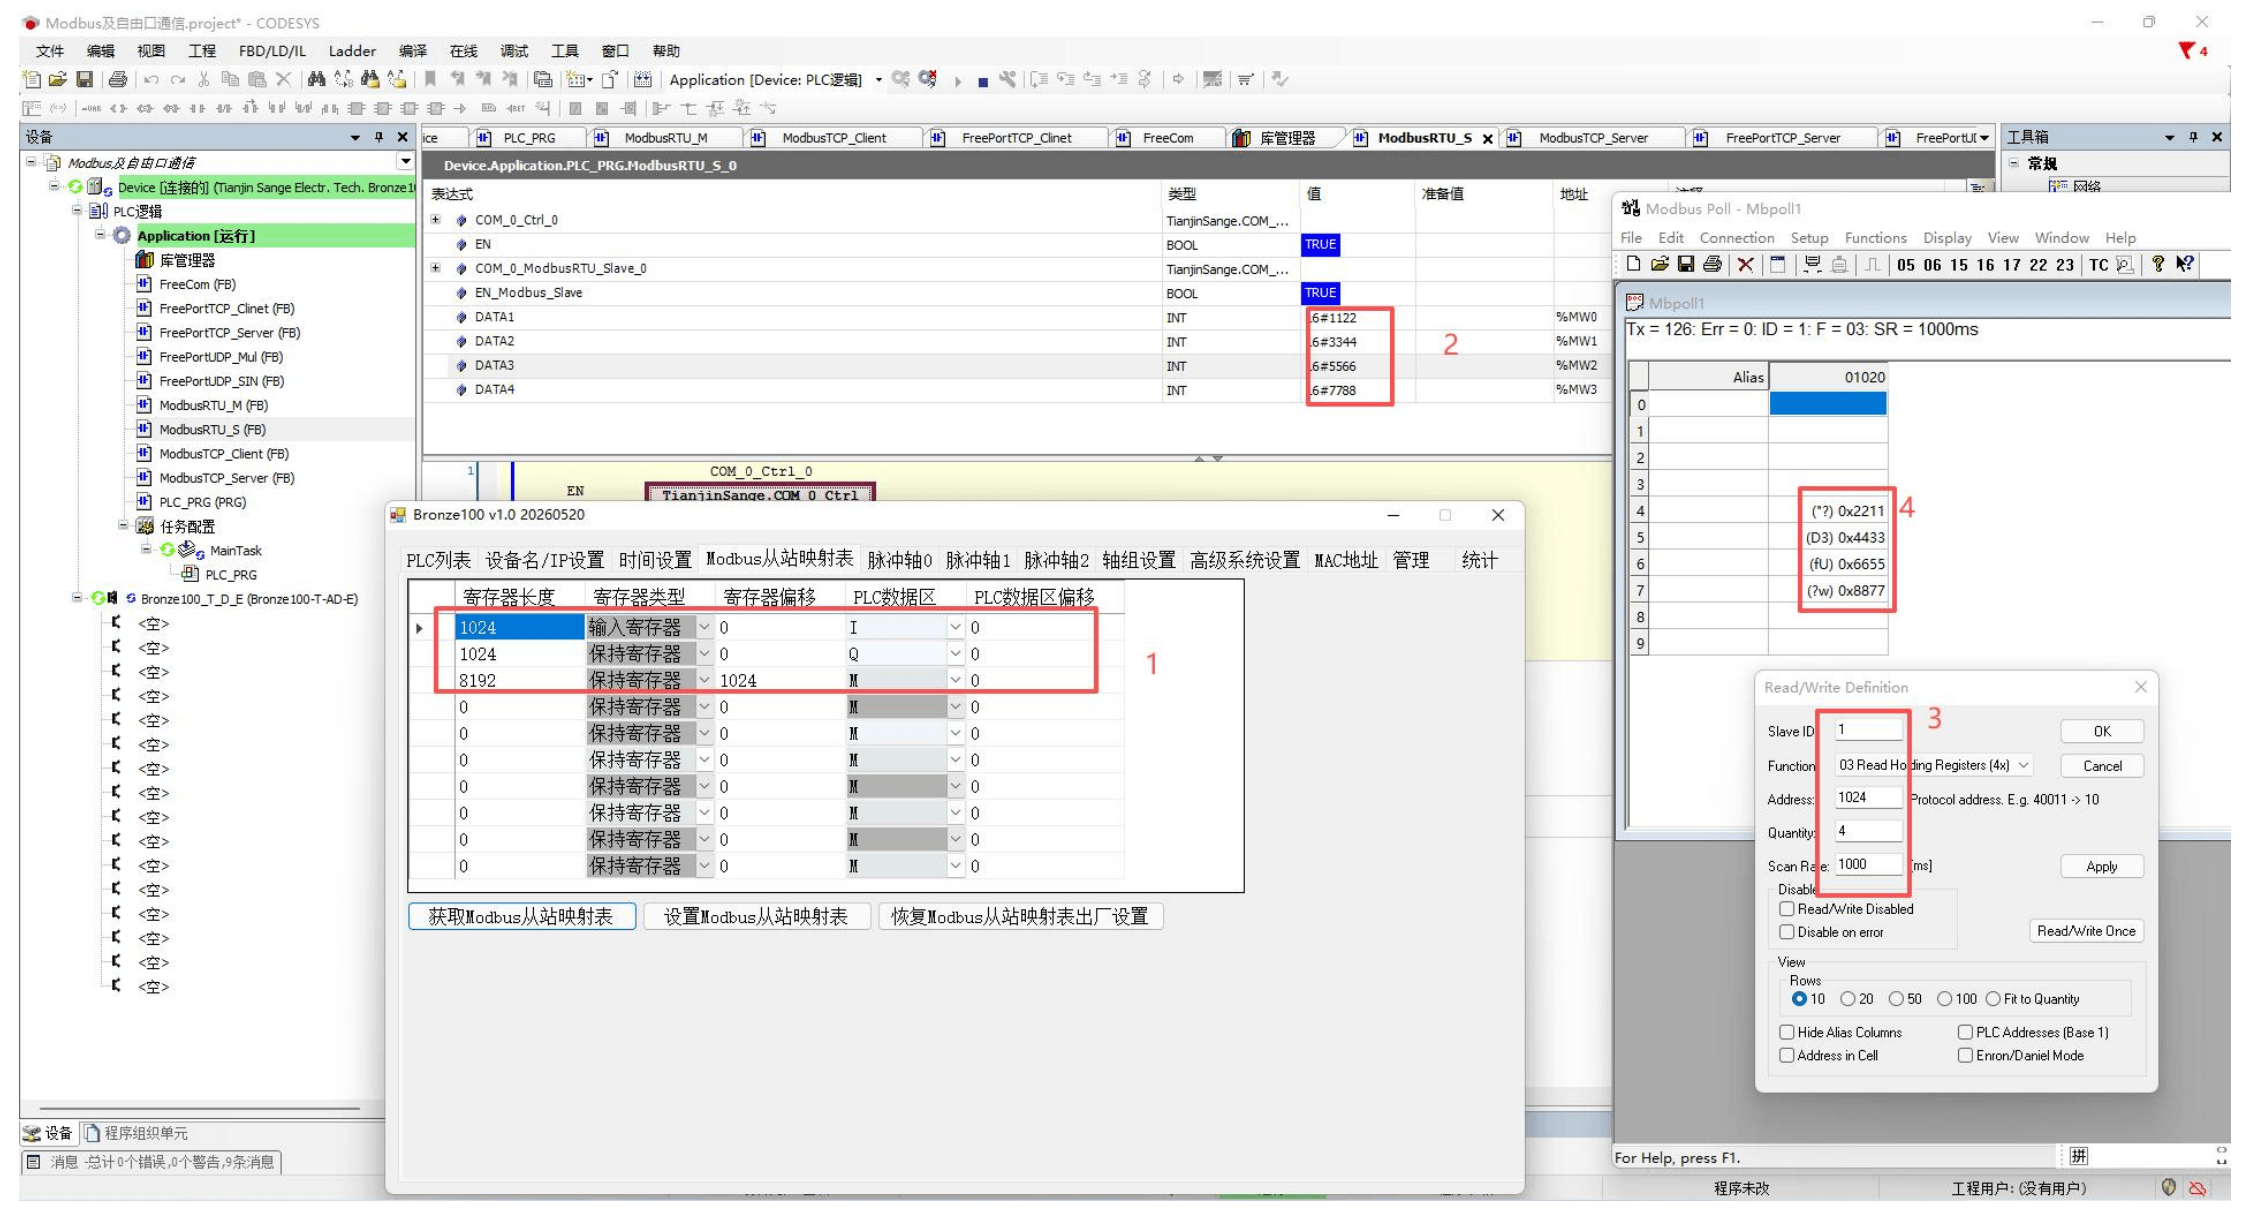Click the login gear icon in CODESYS toolbar
The width and height of the screenshot is (2260, 1208).
coord(901,79)
